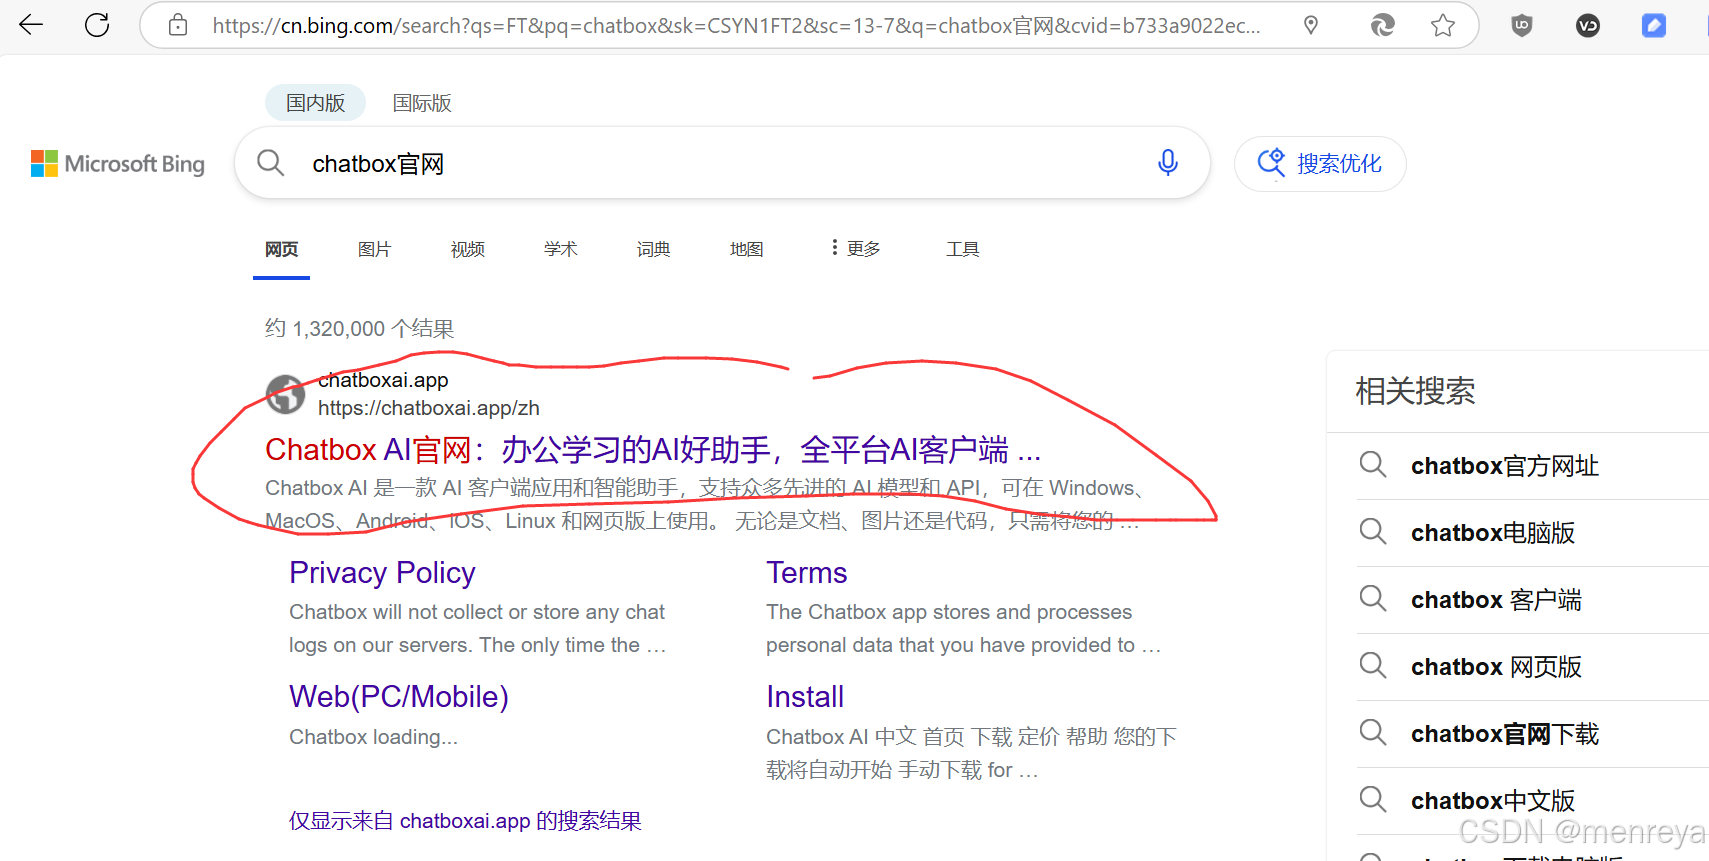The width and height of the screenshot is (1709, 861).
Task: Click the search icon beside chatbox官方网址
Action: coord(1373,465)
